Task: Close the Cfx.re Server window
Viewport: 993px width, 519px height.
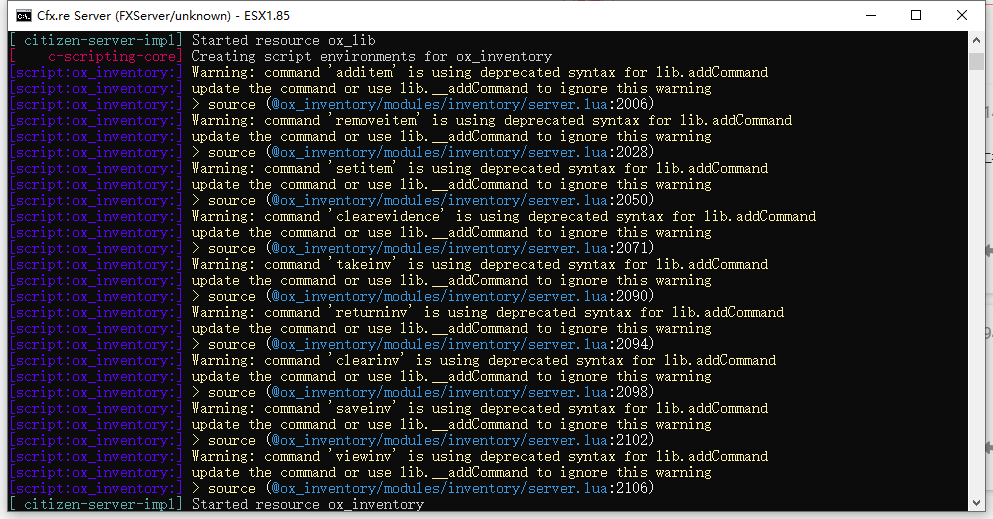Action: pos(961,15)
